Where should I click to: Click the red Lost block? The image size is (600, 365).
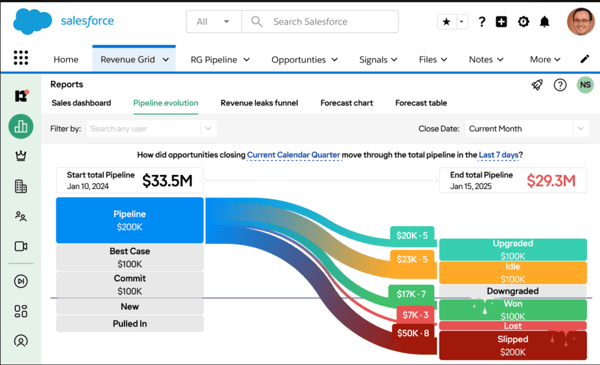coord(513,326)
